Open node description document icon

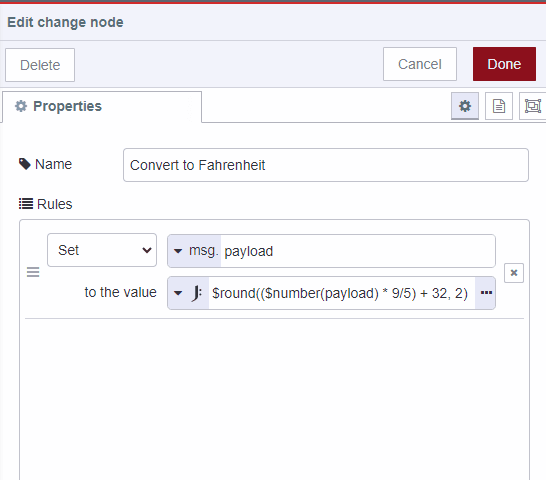(499, 106)
